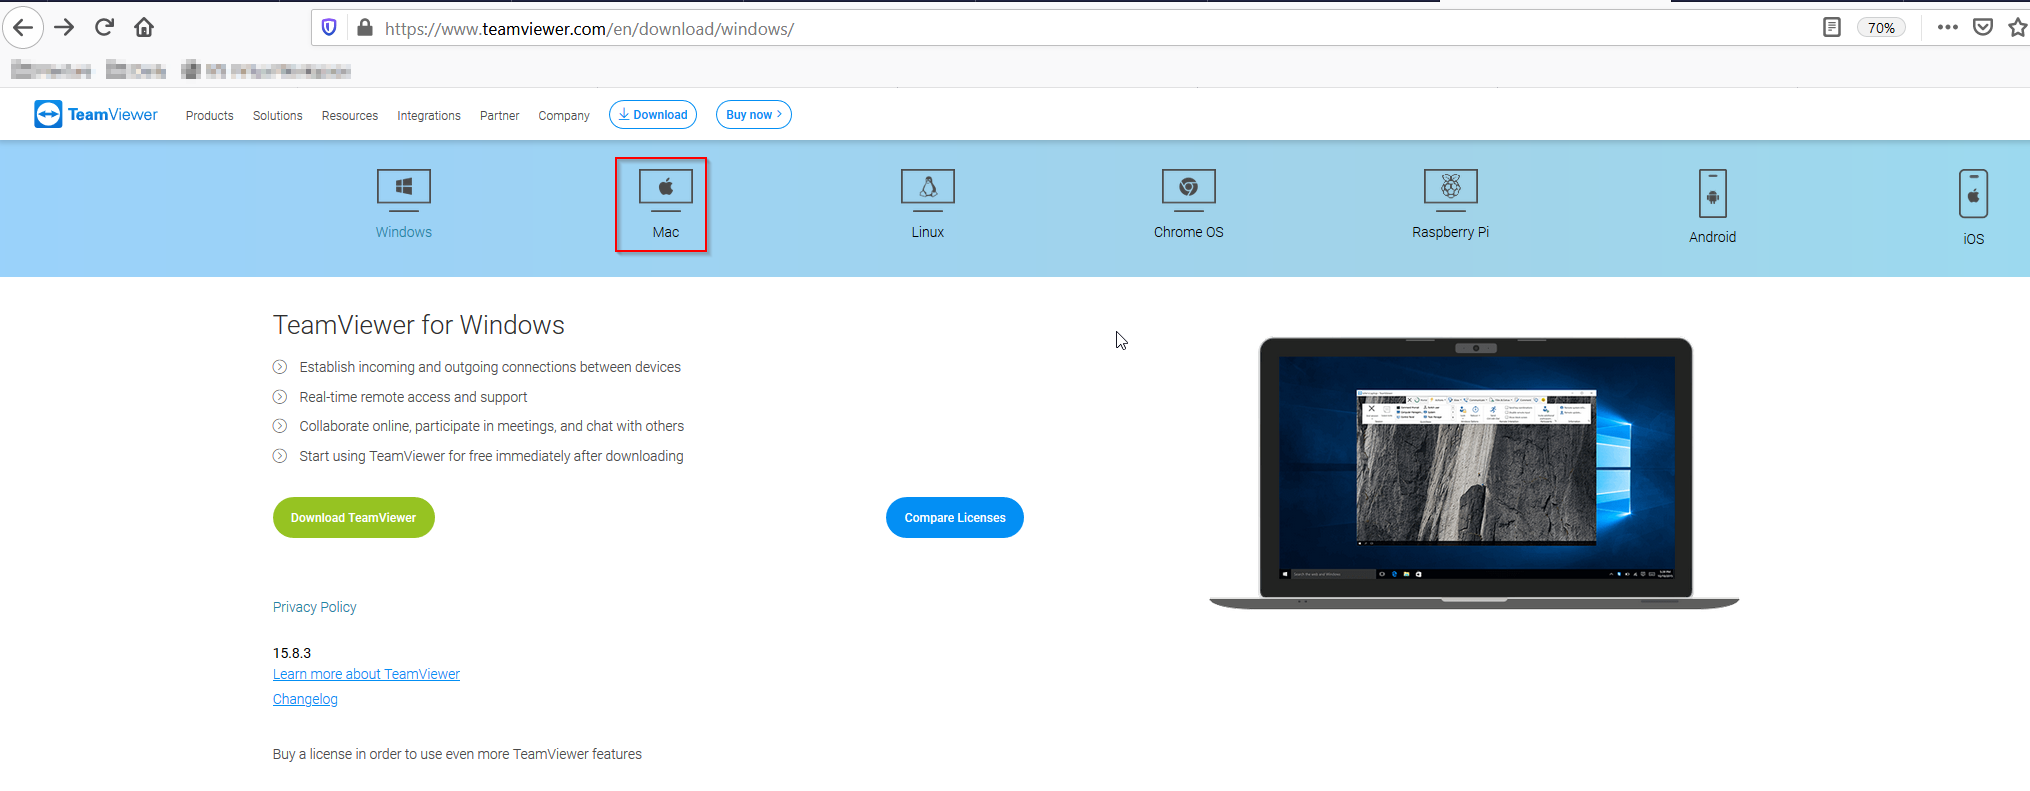Screen dimensions: 2030x791
Task: Click the 70% zoom level indicator
Action: tap(1881, 28)
